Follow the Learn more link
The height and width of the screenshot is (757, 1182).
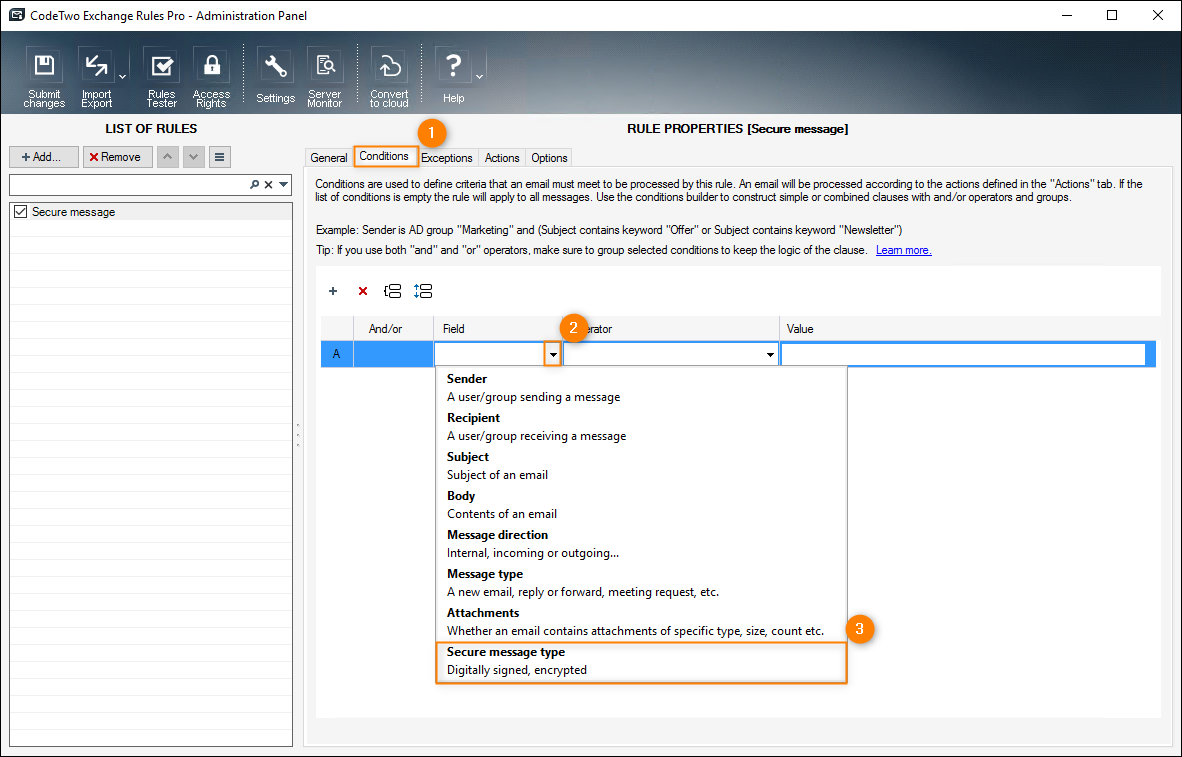click(x=903, y=250)
